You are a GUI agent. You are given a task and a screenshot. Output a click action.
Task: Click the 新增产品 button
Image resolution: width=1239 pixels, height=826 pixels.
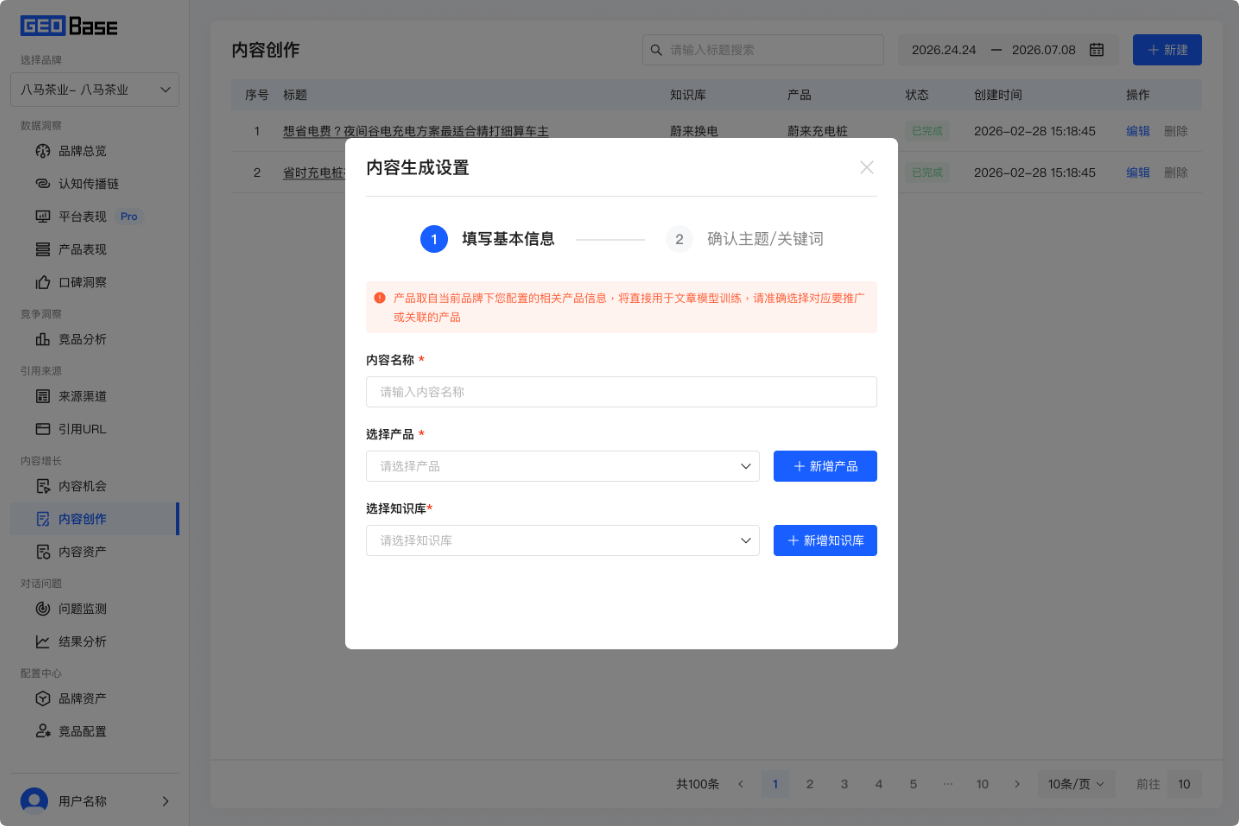click(x=825, y=466)
